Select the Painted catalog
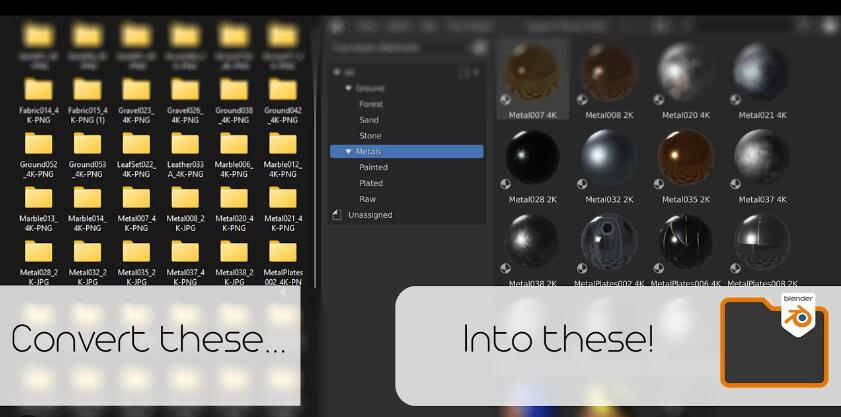The height and width of the screenshot is (417, 841). [x=373, y=168]
